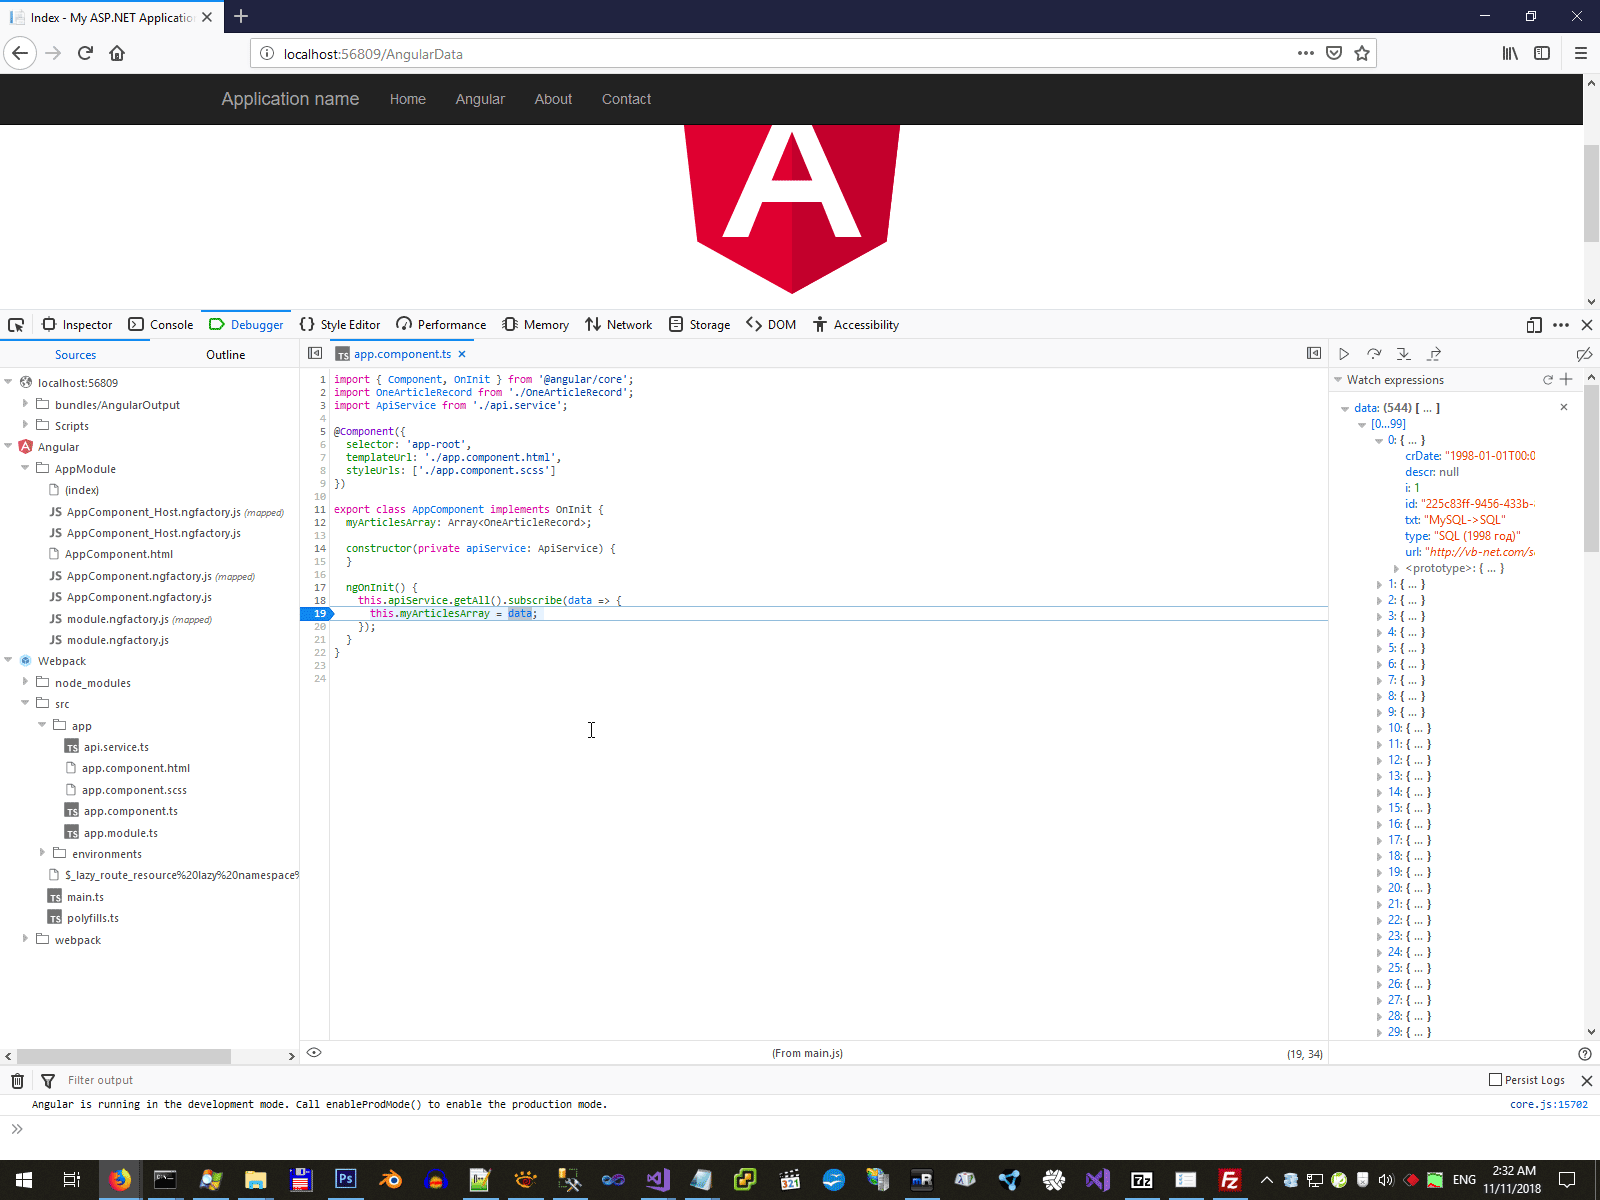Click the Home navigation link
Viewport: 1600px width, 1200px height.
pyautogui.click(x=408, y=99)
